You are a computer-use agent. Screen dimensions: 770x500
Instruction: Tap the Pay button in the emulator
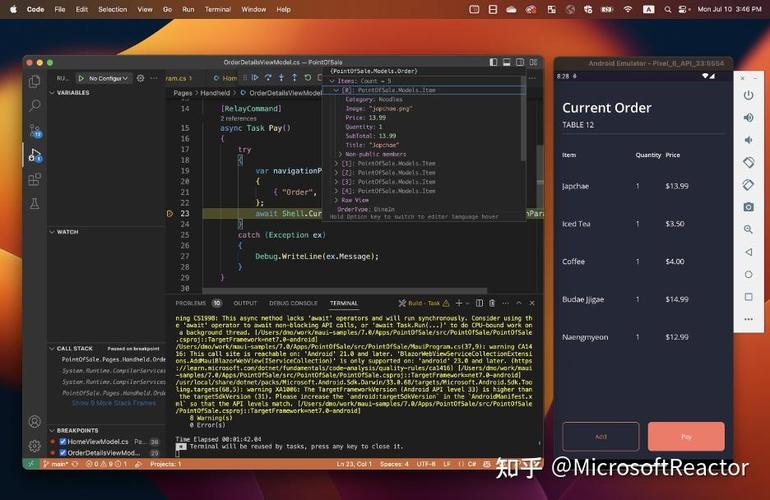686,436
